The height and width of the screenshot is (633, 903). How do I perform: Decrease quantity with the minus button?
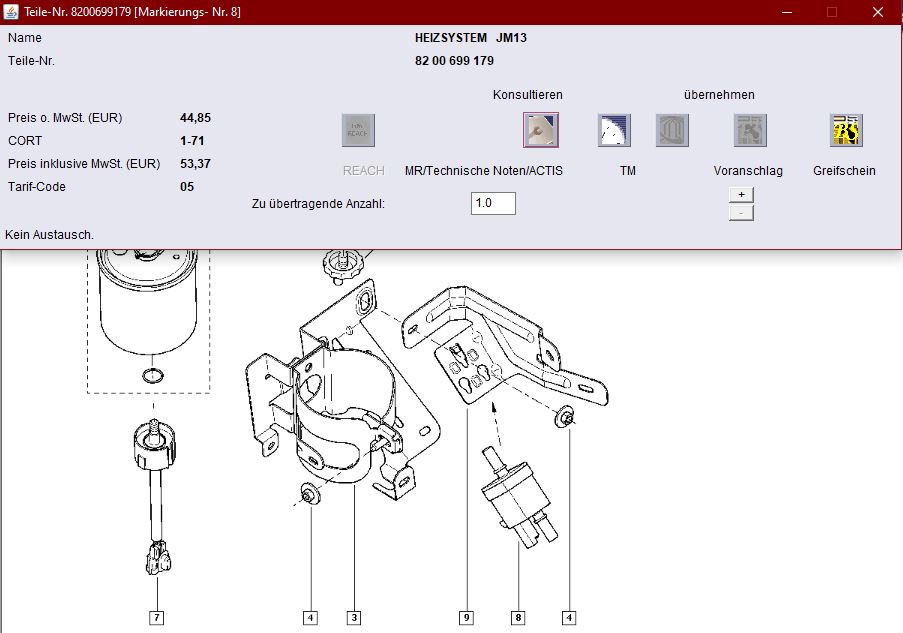741,213
